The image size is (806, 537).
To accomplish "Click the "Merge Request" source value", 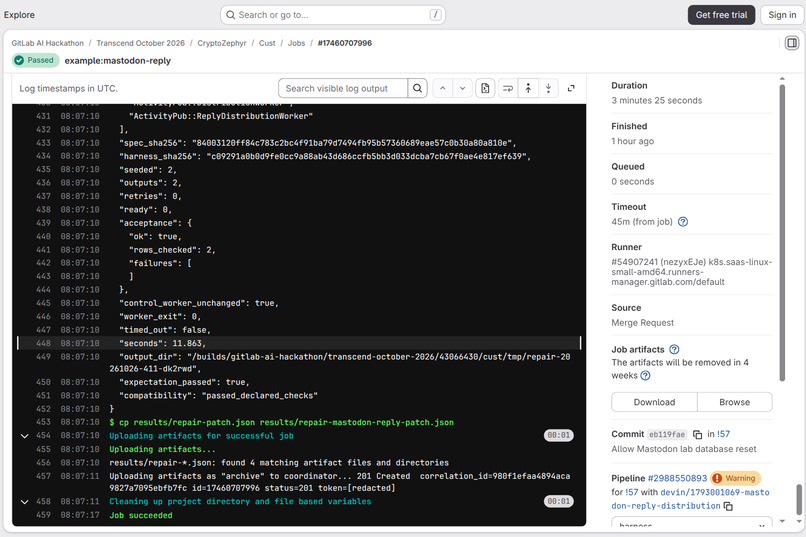I will [x=643, y=323].
